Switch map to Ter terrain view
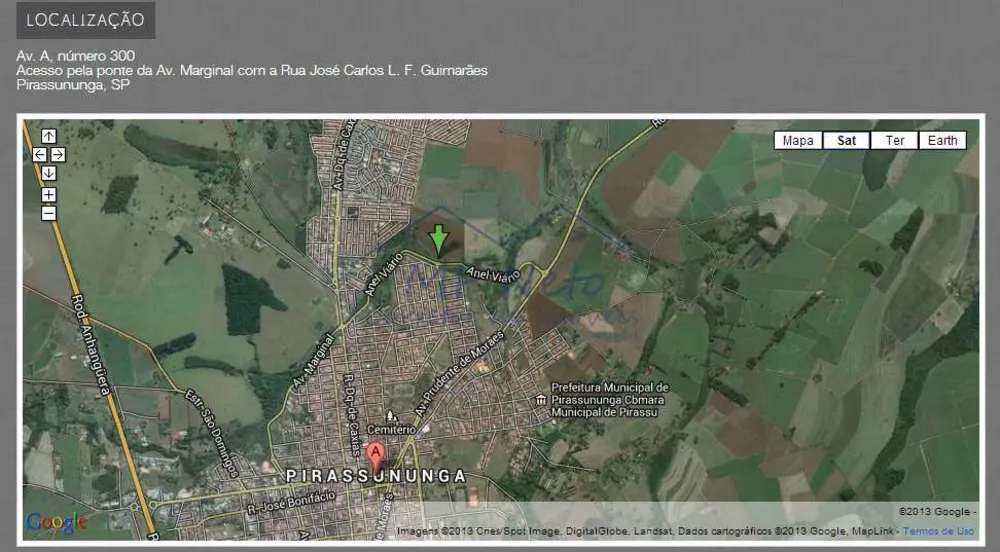The width and height of the screenshot is (1000, 552). click(x=895, y=140)
